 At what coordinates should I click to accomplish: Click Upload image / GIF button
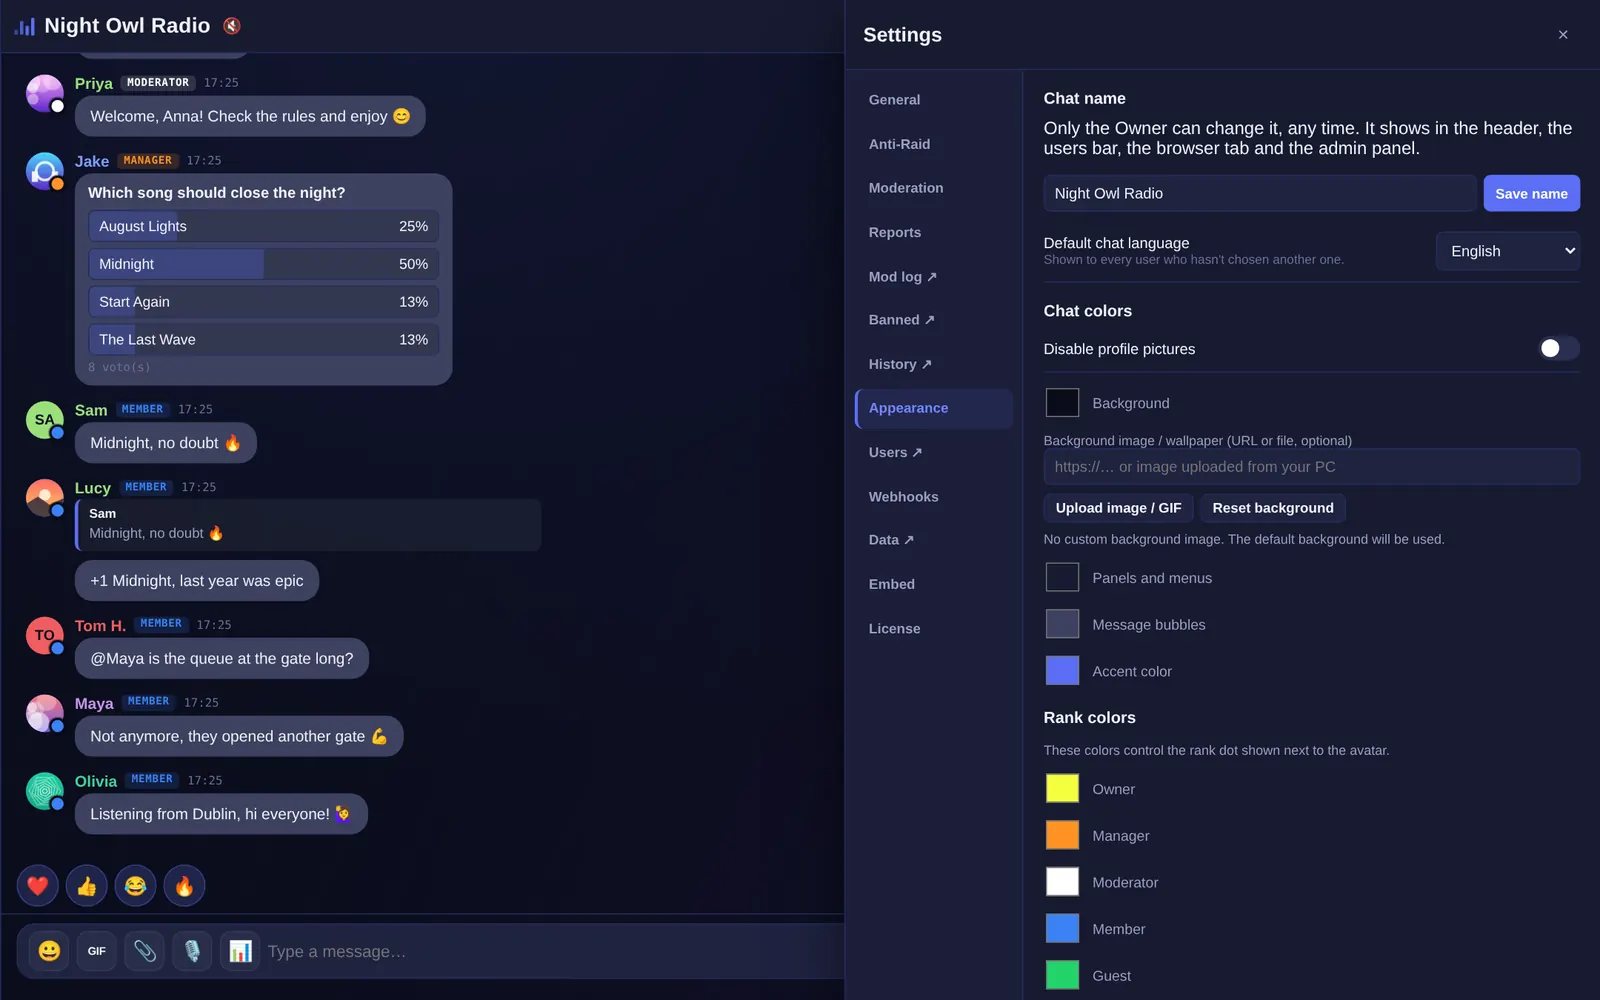point(1119,508)
